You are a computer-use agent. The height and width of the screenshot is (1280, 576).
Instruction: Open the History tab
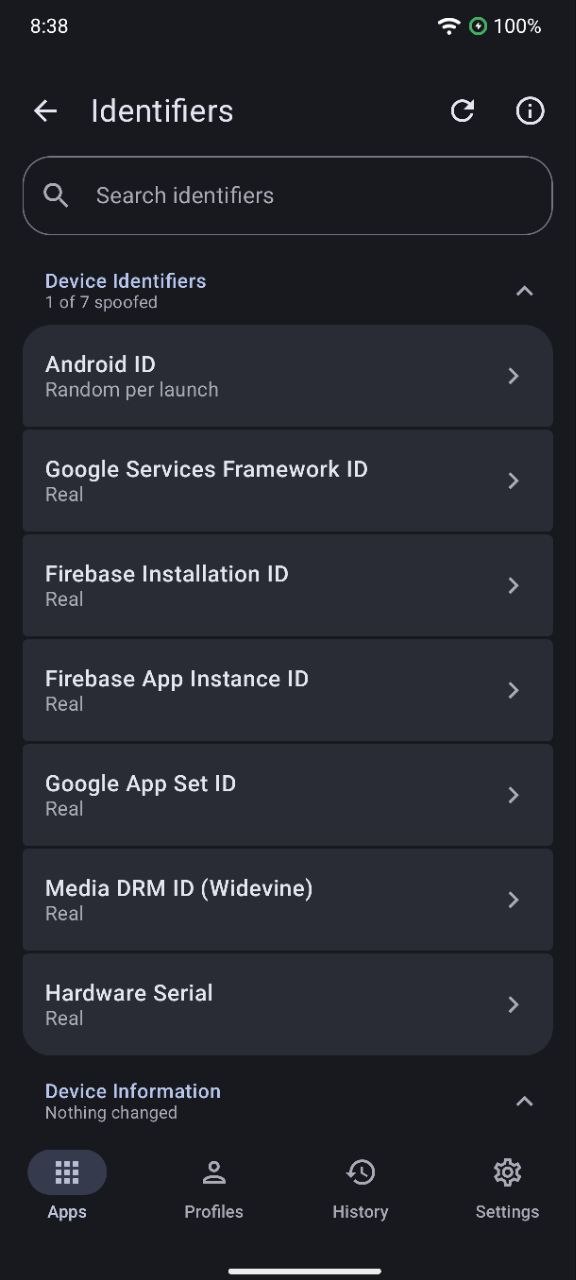tap(360, 1189)
